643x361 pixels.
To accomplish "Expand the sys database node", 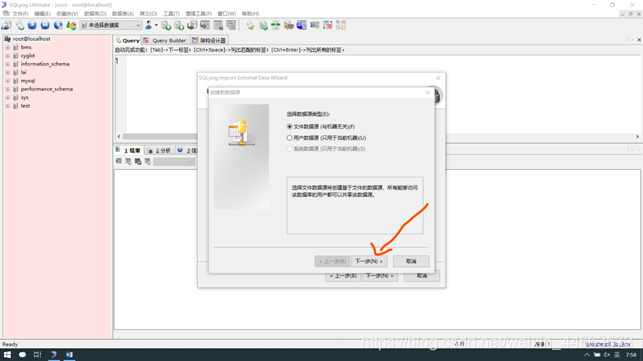I will 7,98.
